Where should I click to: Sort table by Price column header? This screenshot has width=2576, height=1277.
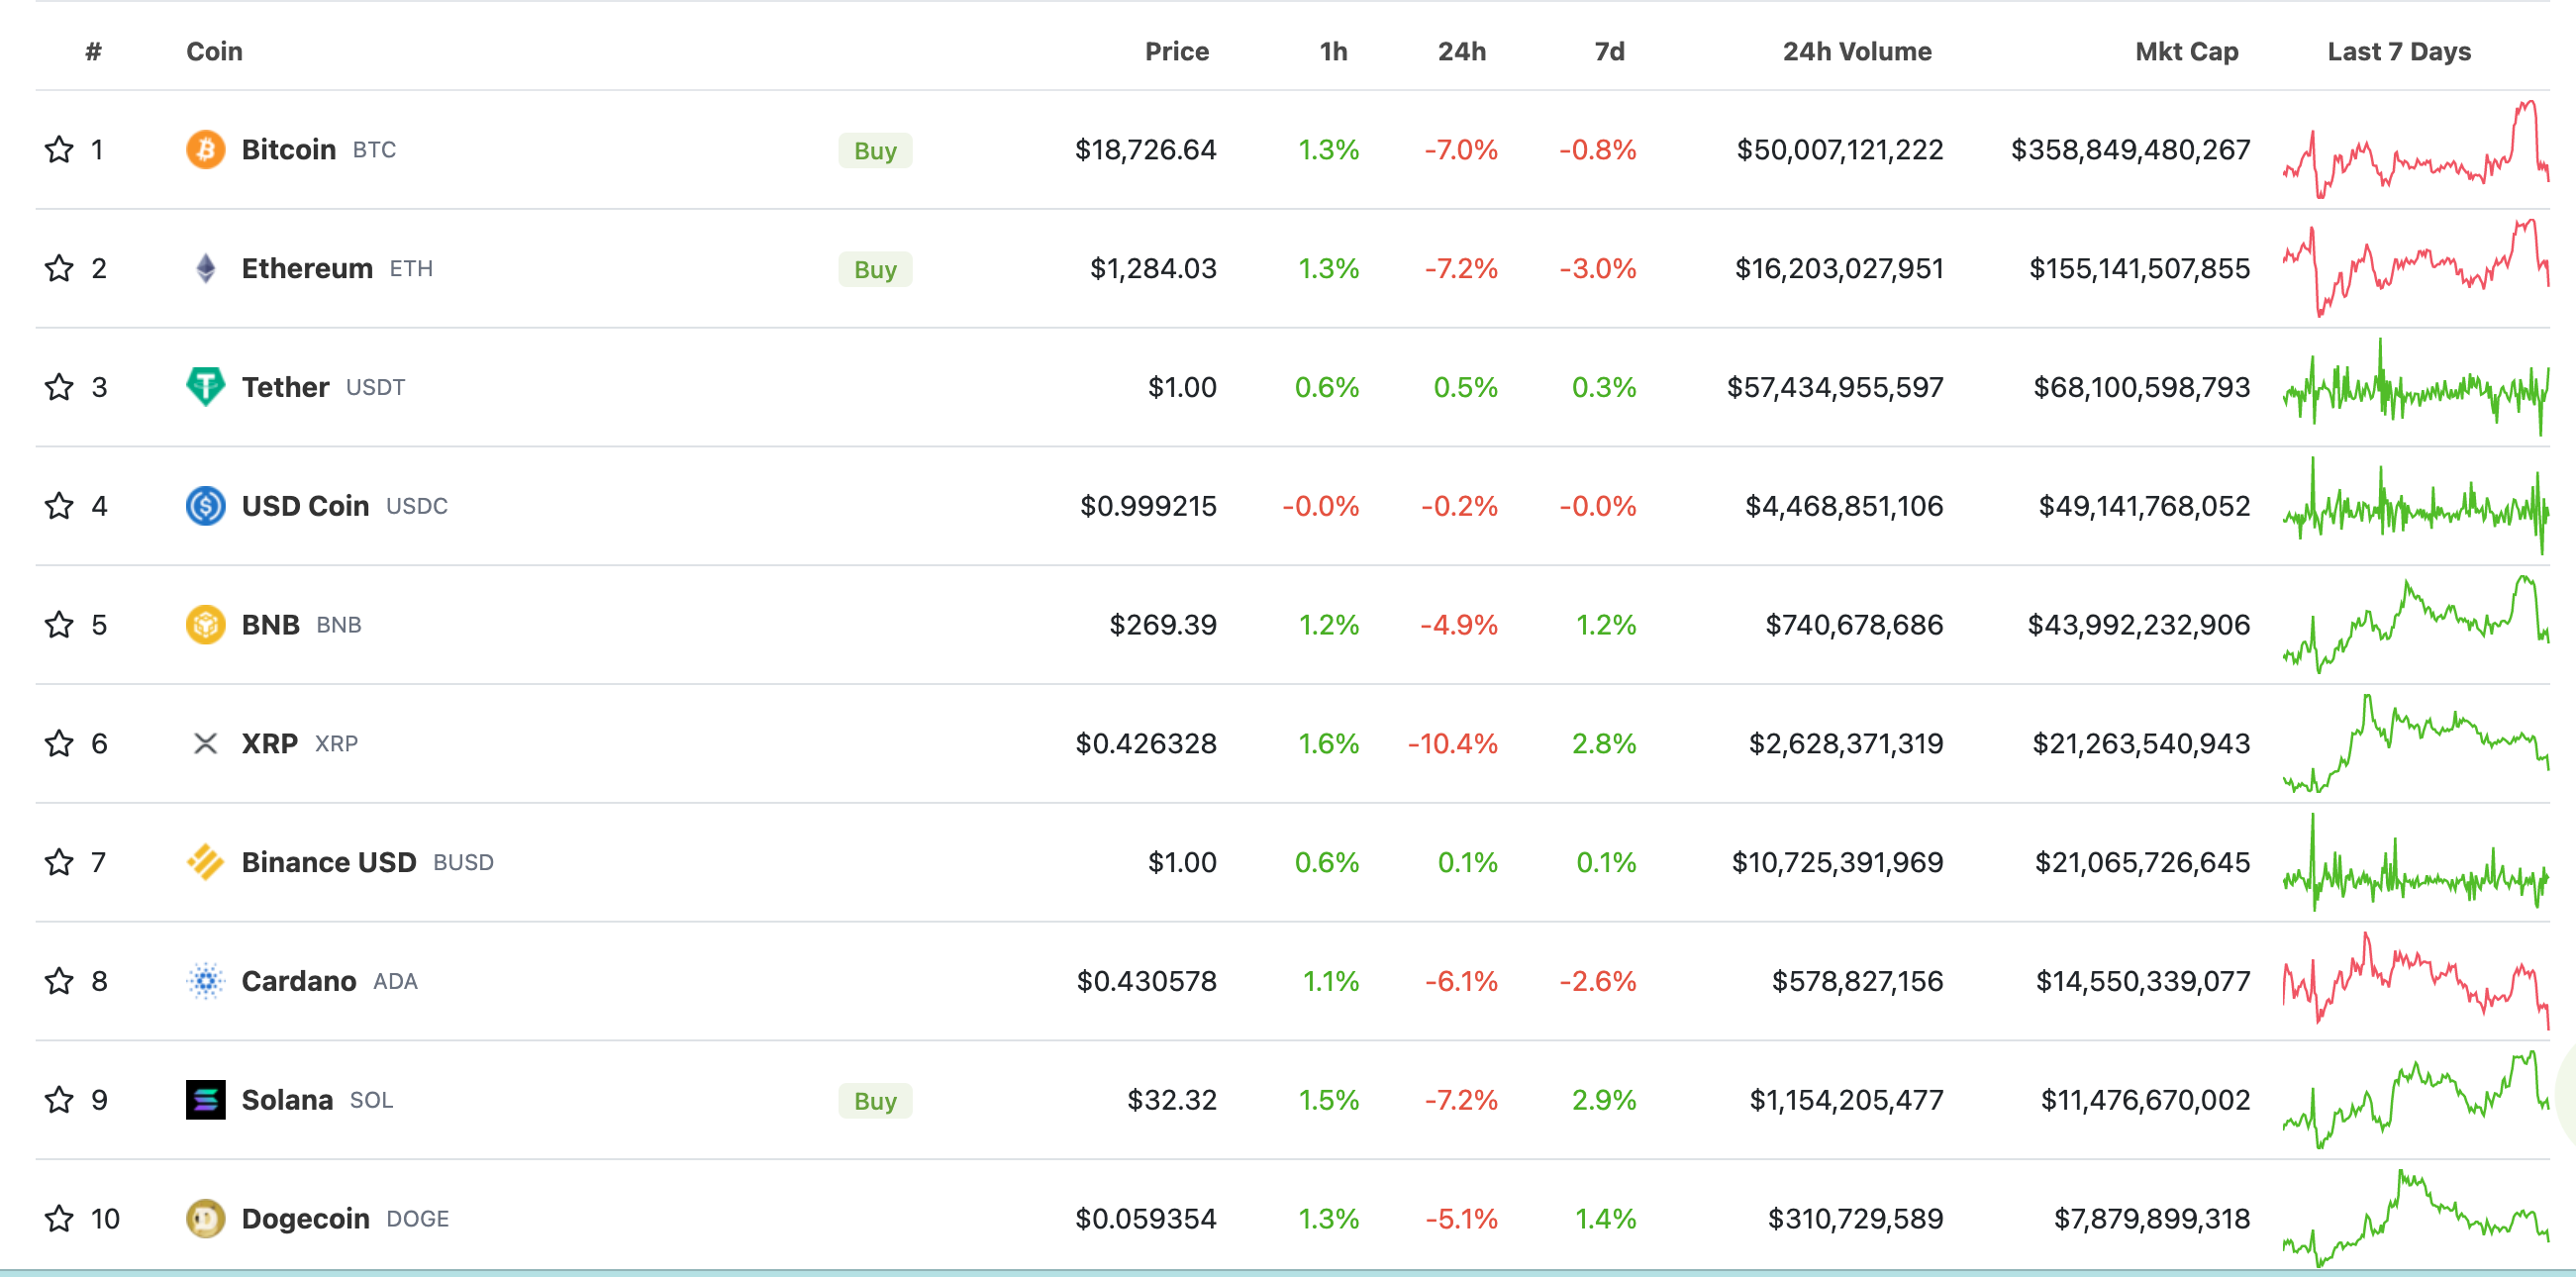pos(1176,52)
